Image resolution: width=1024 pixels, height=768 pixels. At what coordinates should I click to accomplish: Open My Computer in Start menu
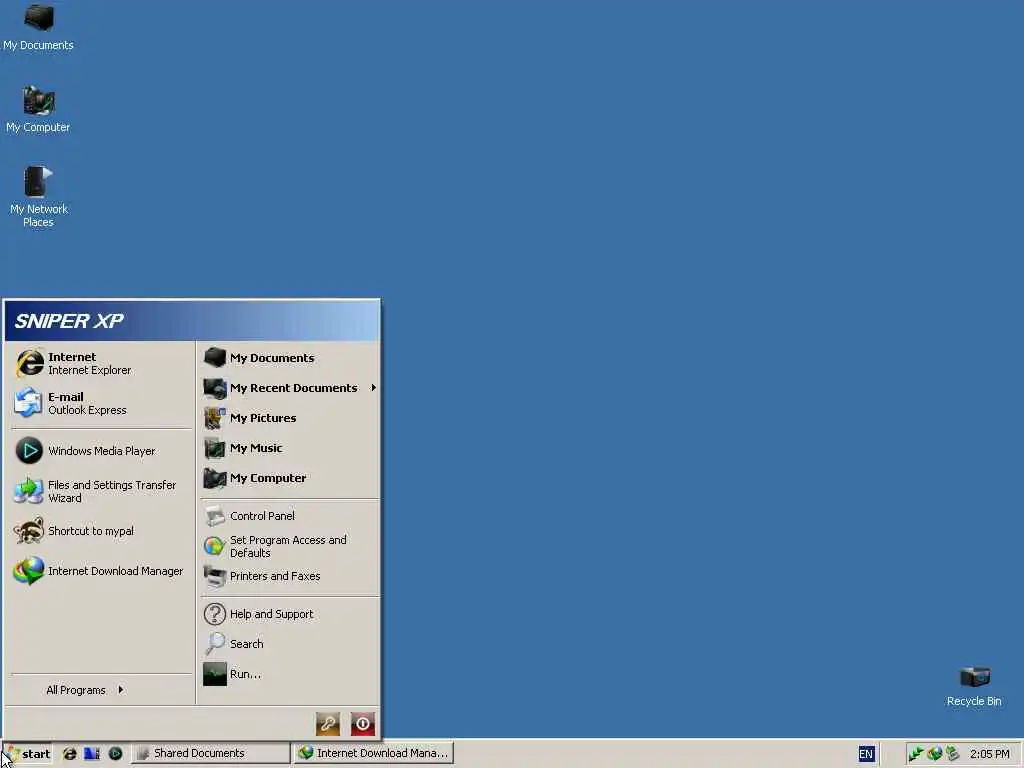(x=290, y=478)
